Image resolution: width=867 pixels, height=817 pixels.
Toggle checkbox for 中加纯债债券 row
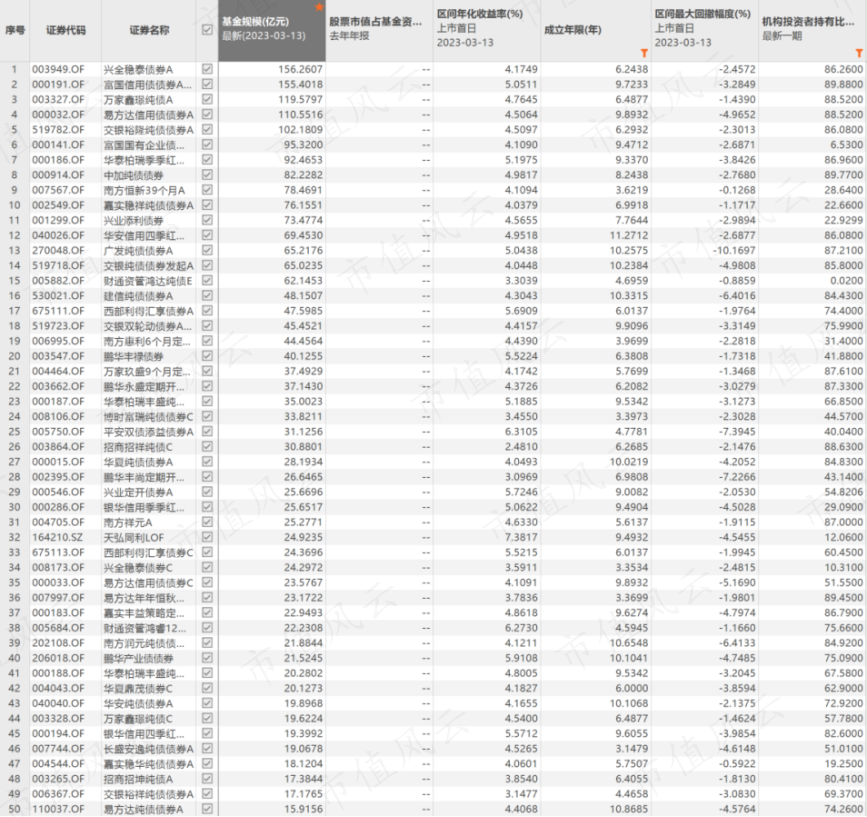(x=207, y=175)
